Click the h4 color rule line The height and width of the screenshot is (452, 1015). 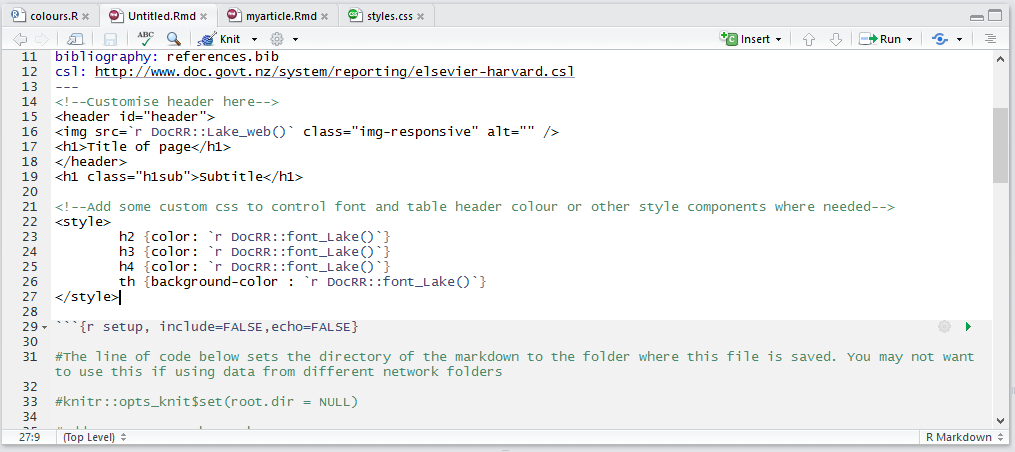tap(255, 267)
